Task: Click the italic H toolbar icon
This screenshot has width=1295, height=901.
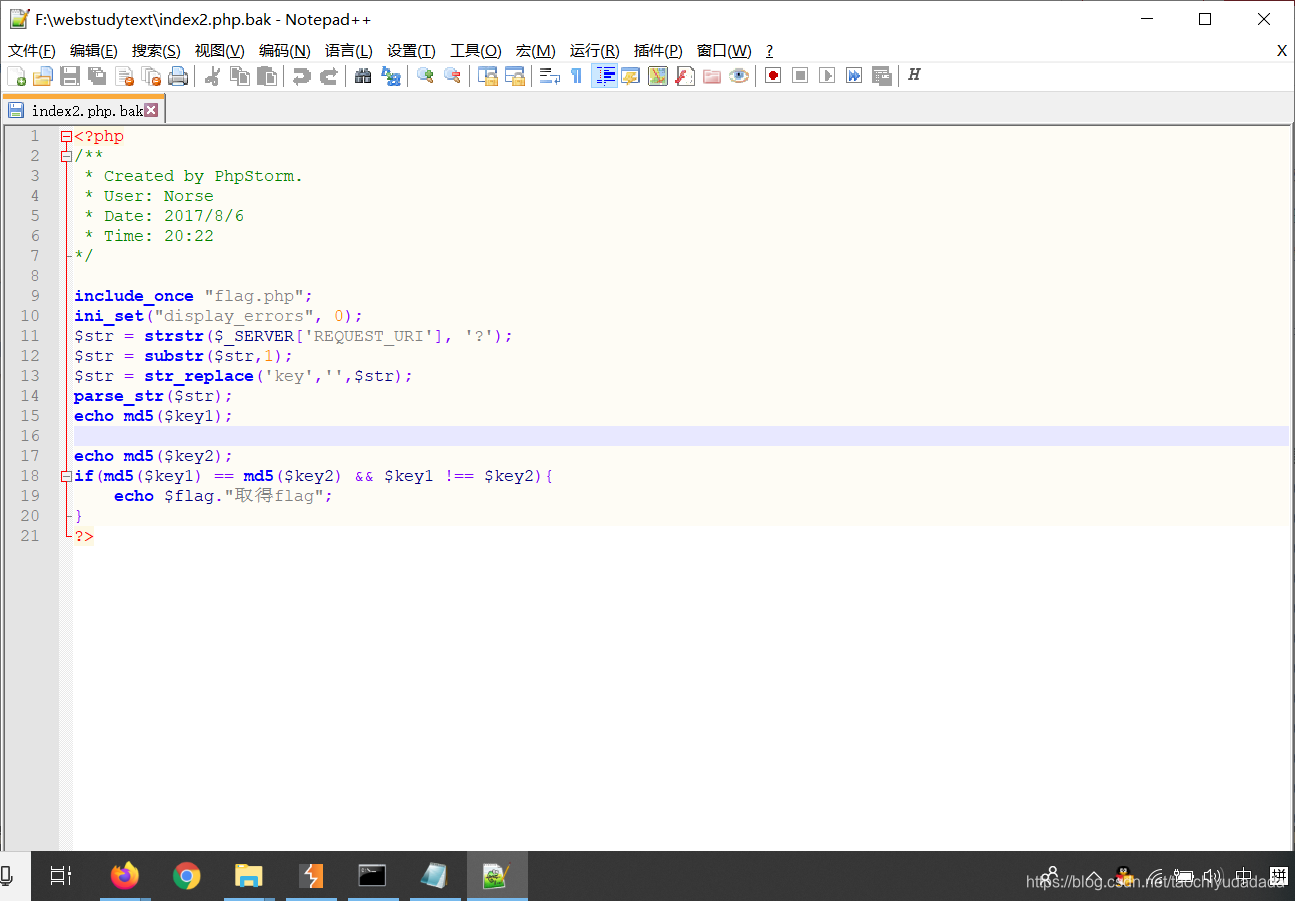Action: pyautogui.click(x=914, y=76)
